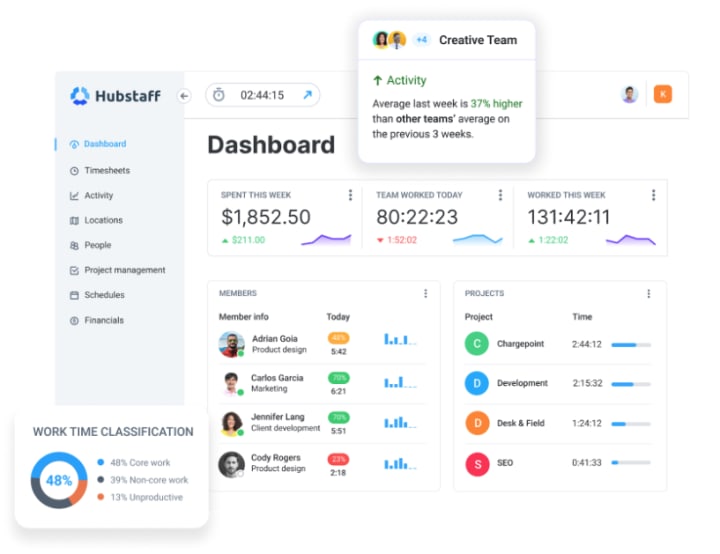
Task: Click the 131:42:11 worked this week value
Action: point(568,217)
